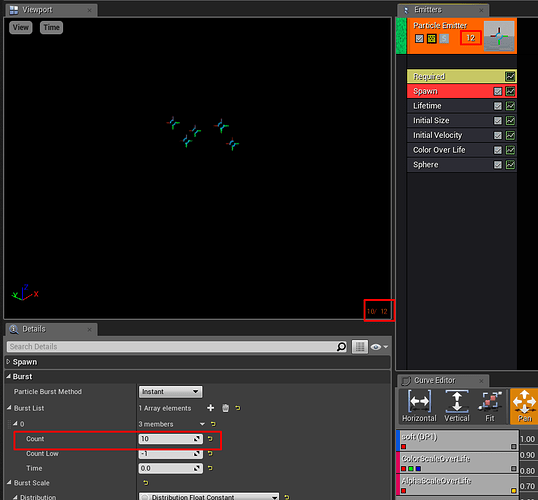The width and height of the screenshot is (538, 500).
Task: Click the Count Low value field
Action: click(x=171, y=454)
